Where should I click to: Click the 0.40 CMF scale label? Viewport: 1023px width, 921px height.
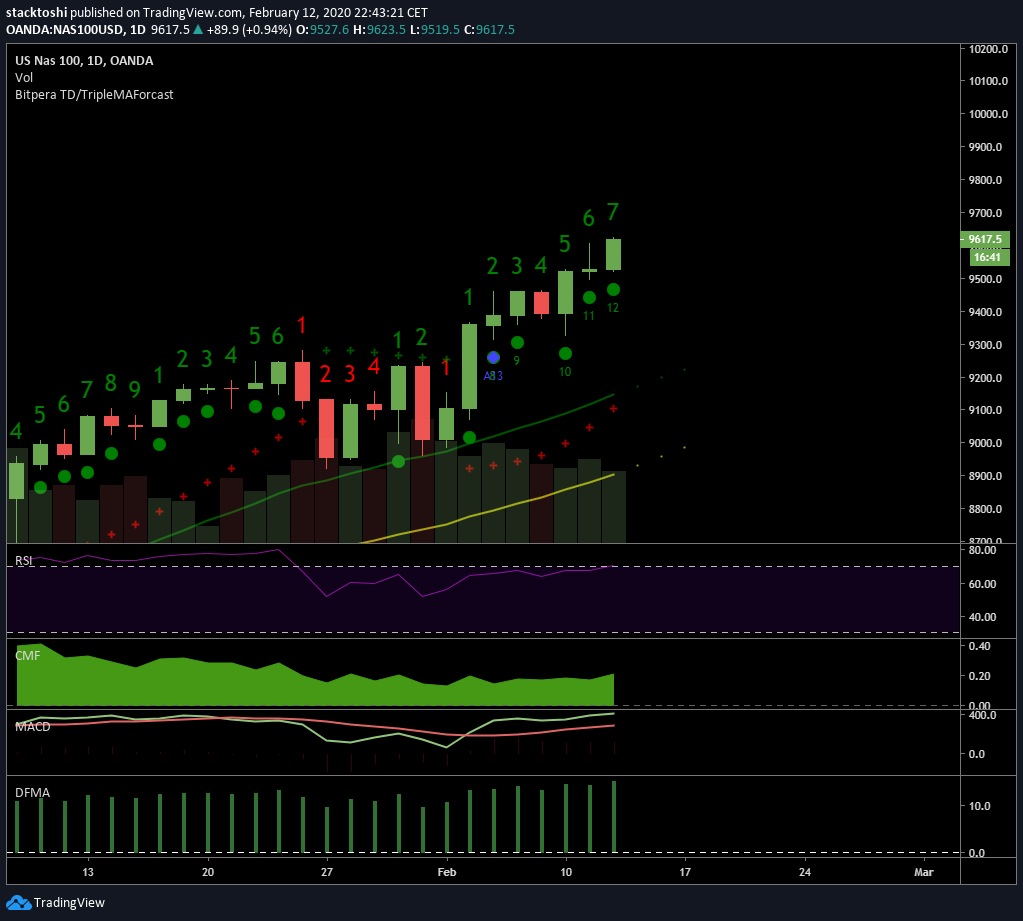(x=980, y=646)
